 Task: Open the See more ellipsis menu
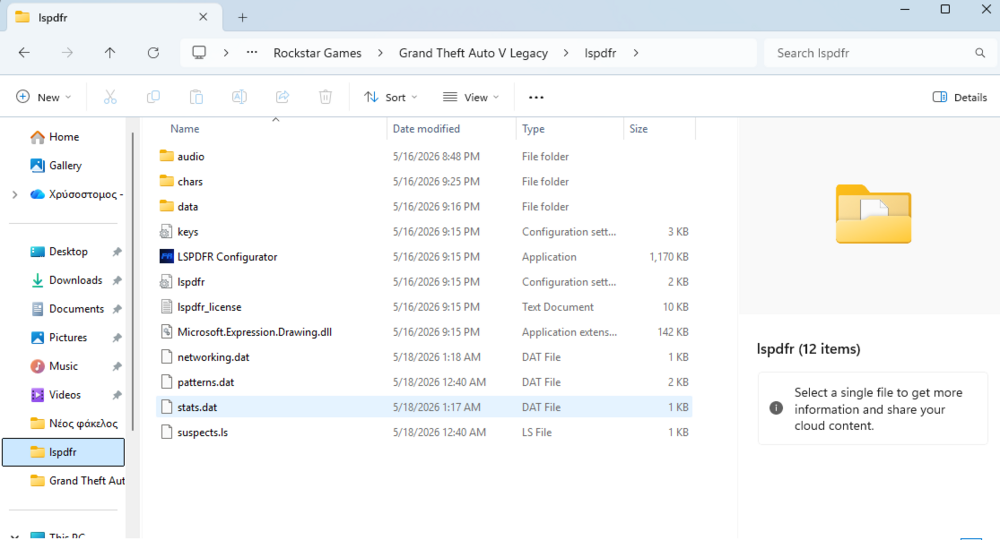536,97
